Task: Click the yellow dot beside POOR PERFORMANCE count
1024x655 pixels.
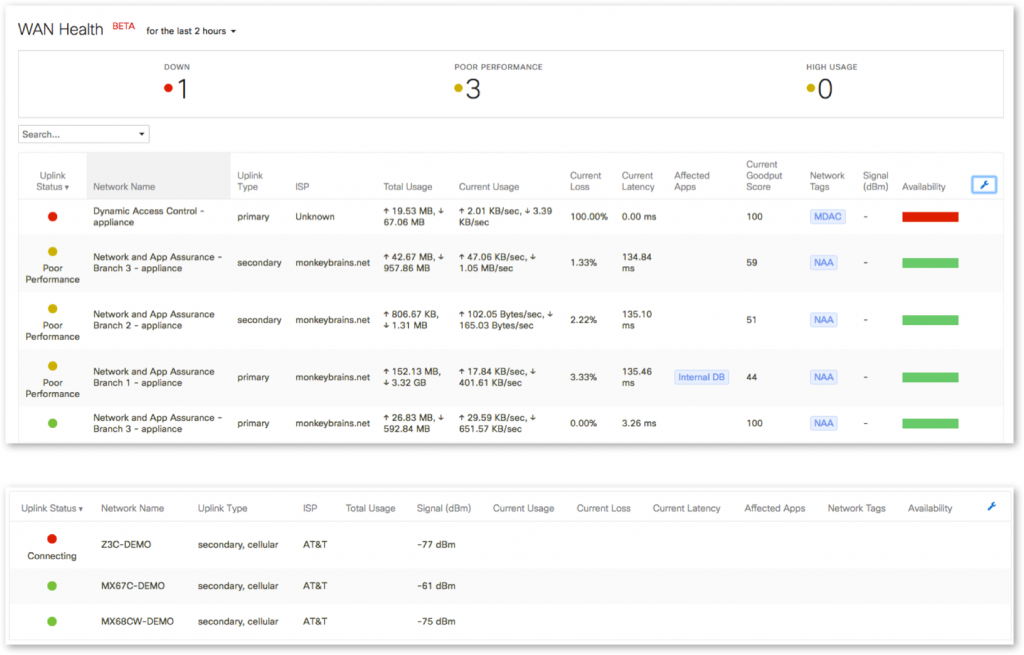Action: (458, 88)
